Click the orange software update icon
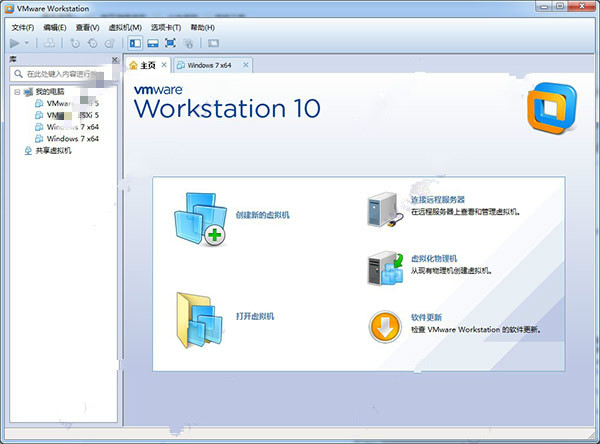The image size is (600, 444). pos(385,327)
